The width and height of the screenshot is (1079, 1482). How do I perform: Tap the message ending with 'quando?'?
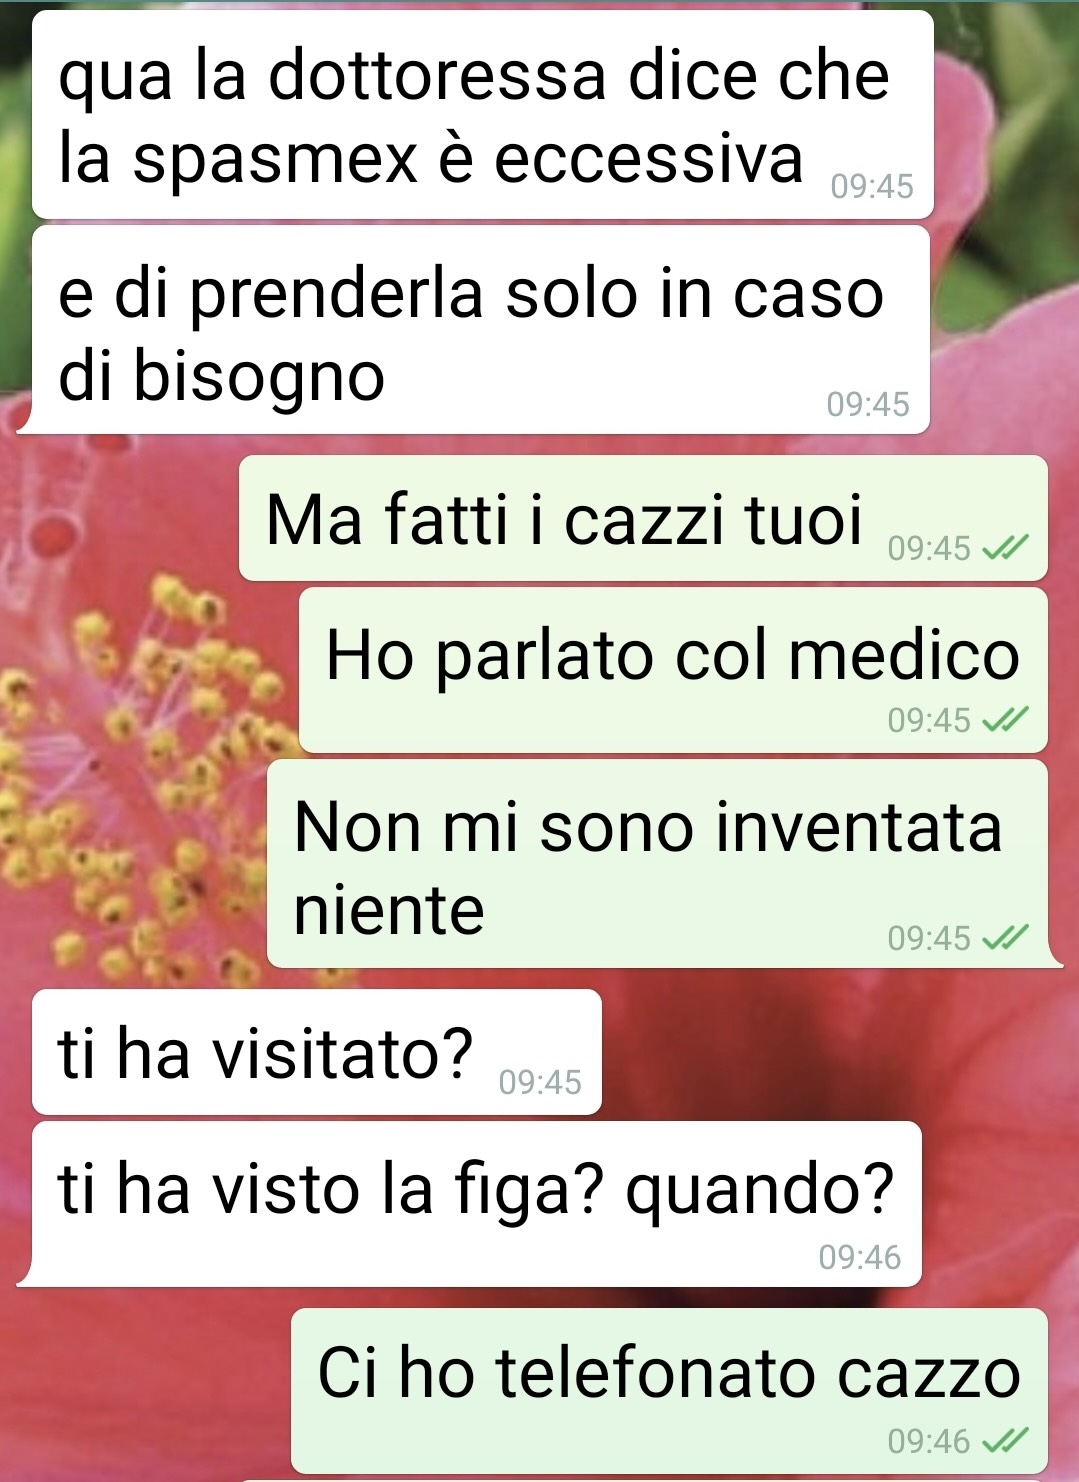point(476,1204)
